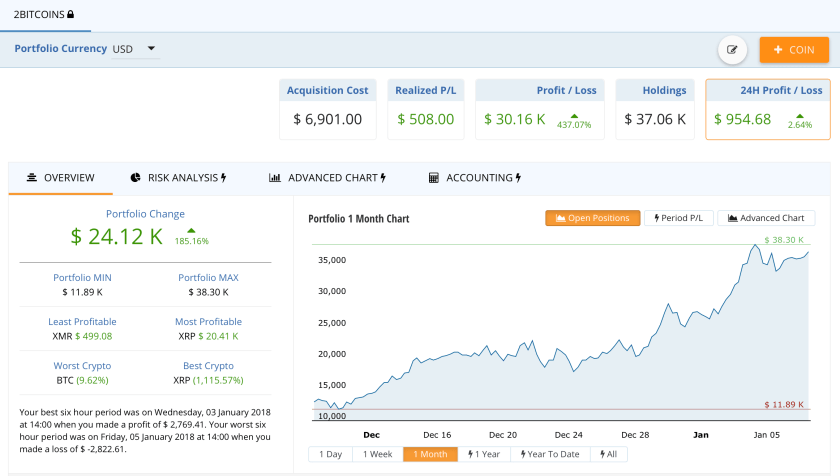
Task: Click the 24H Profit / Loss card
Action: click(767, 110)
